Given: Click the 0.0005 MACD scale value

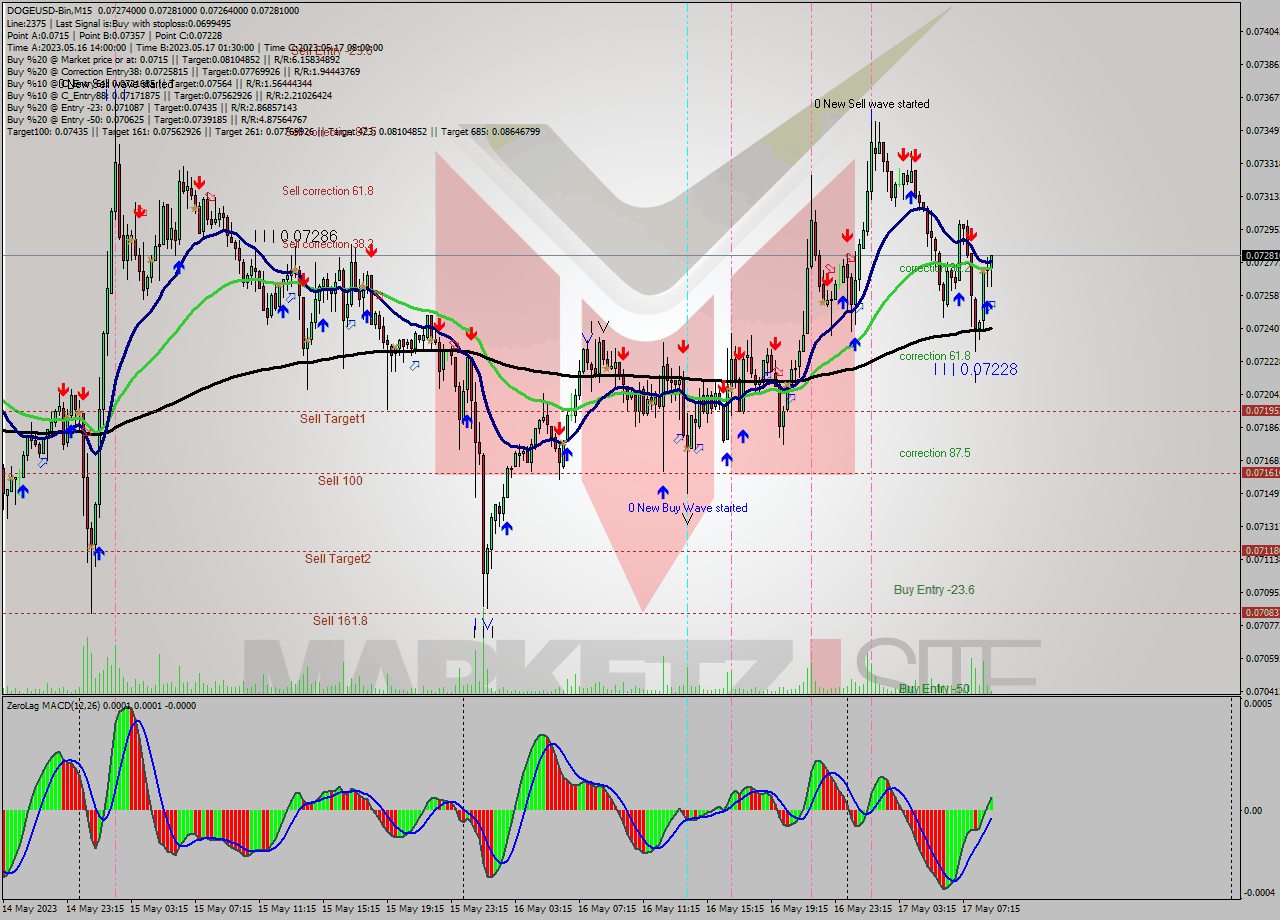Looking at the screenshot, I should (x=1258, y=704).
